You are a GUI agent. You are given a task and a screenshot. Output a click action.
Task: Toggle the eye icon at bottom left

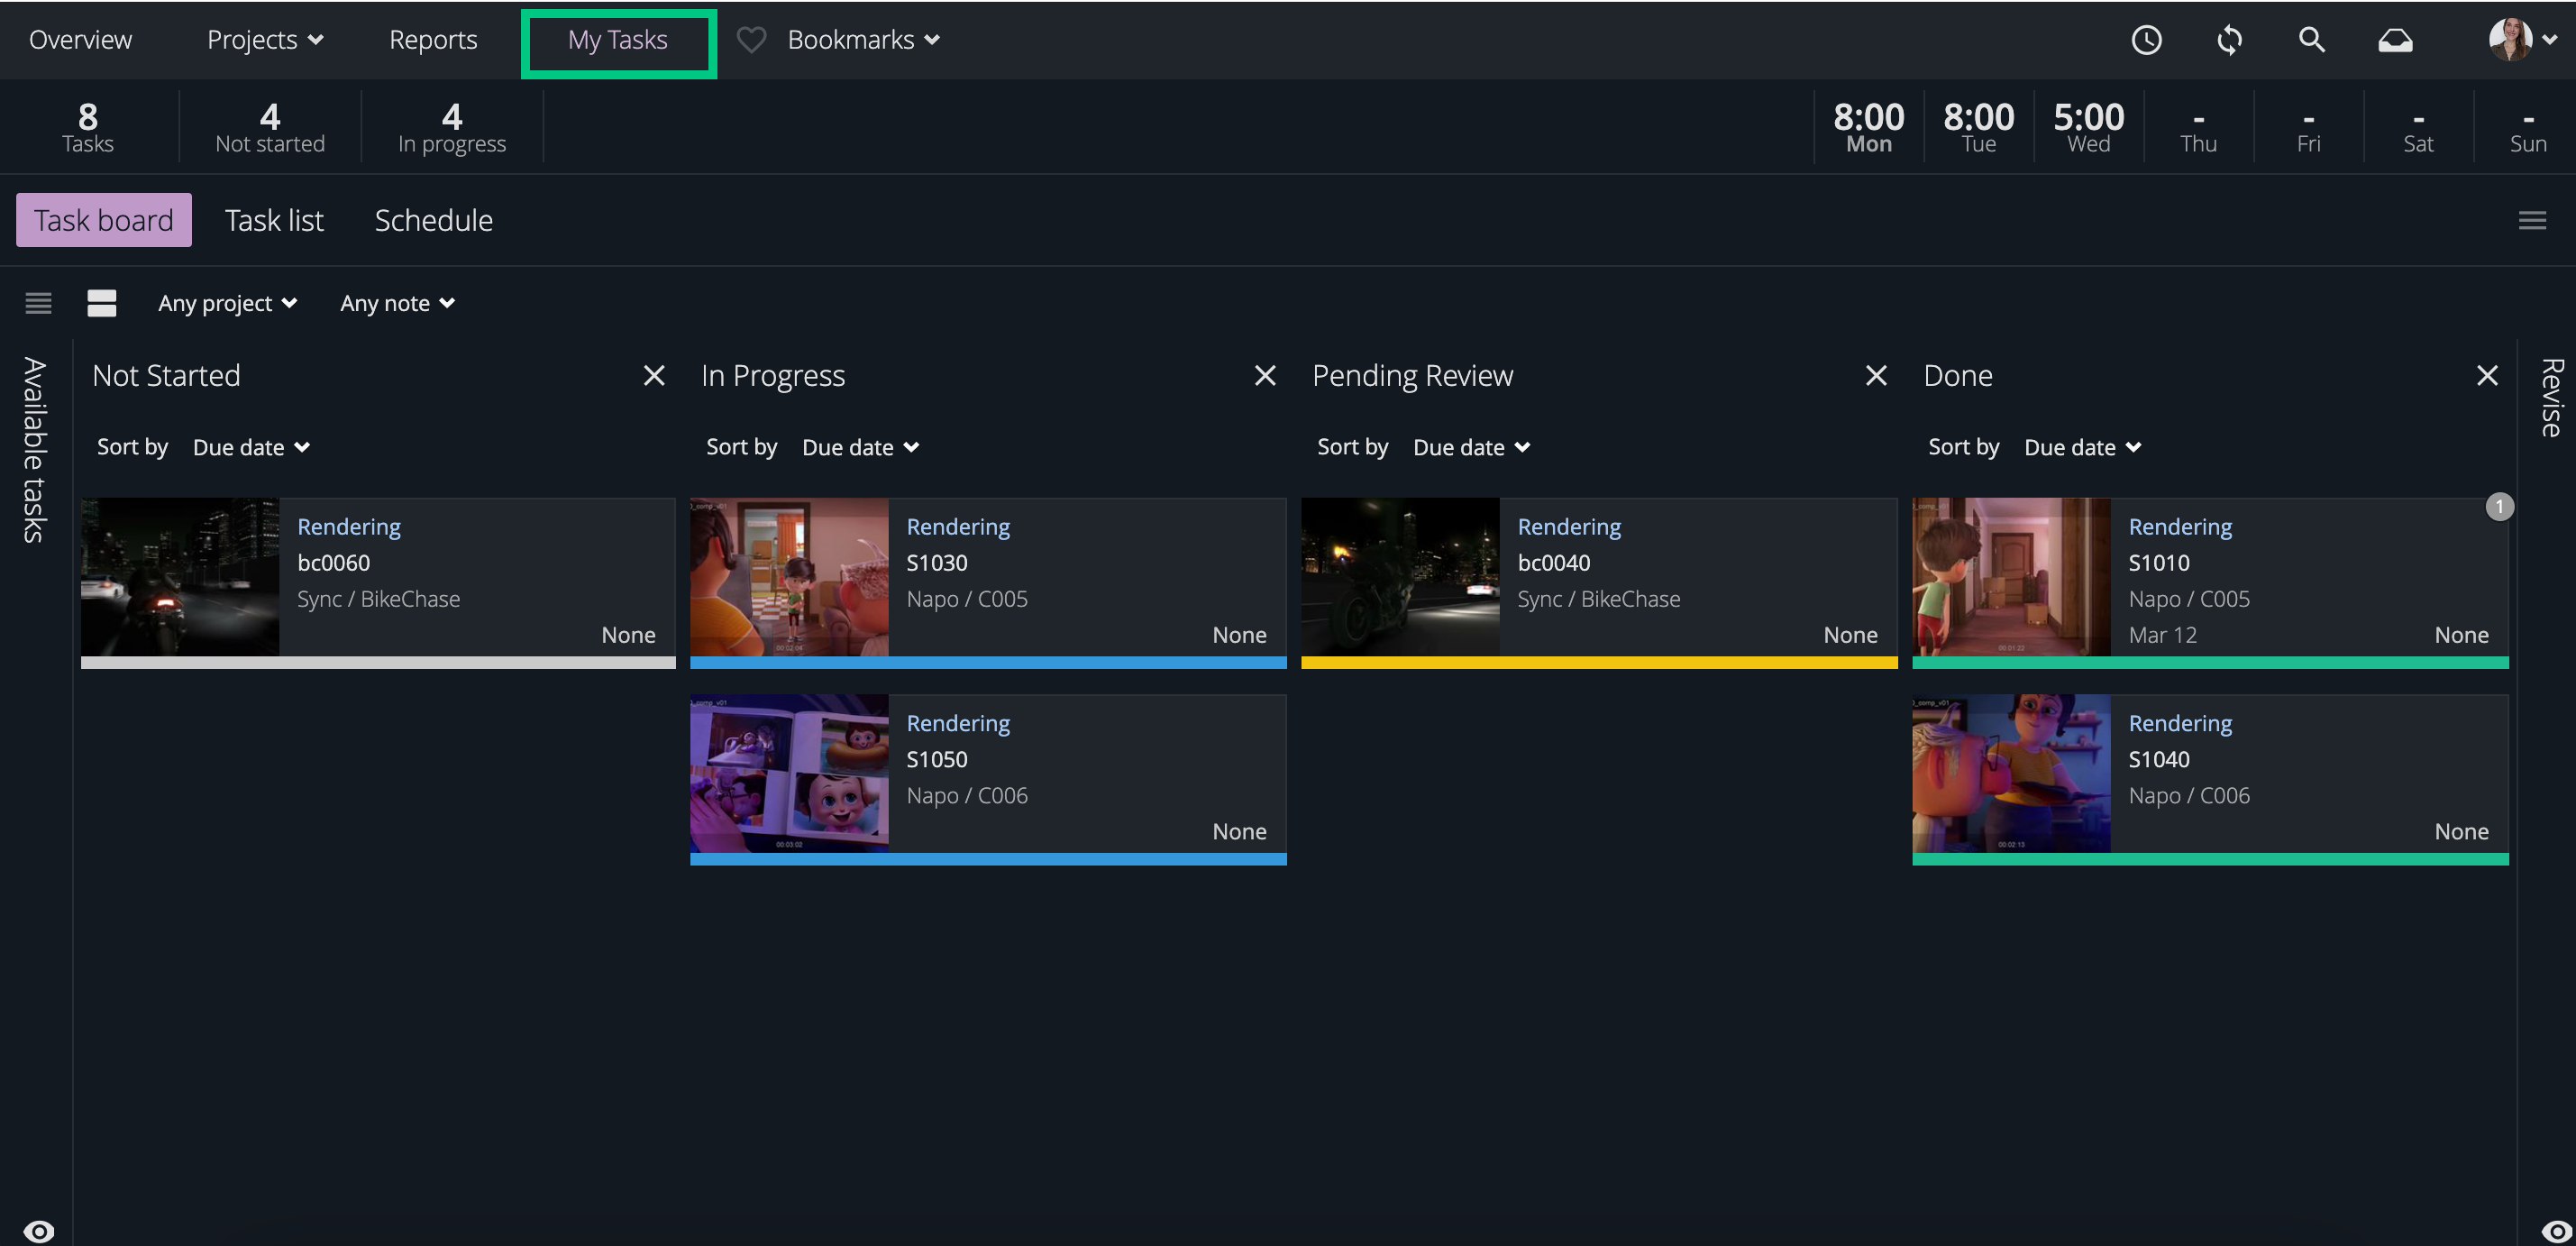click(40, 1230)
